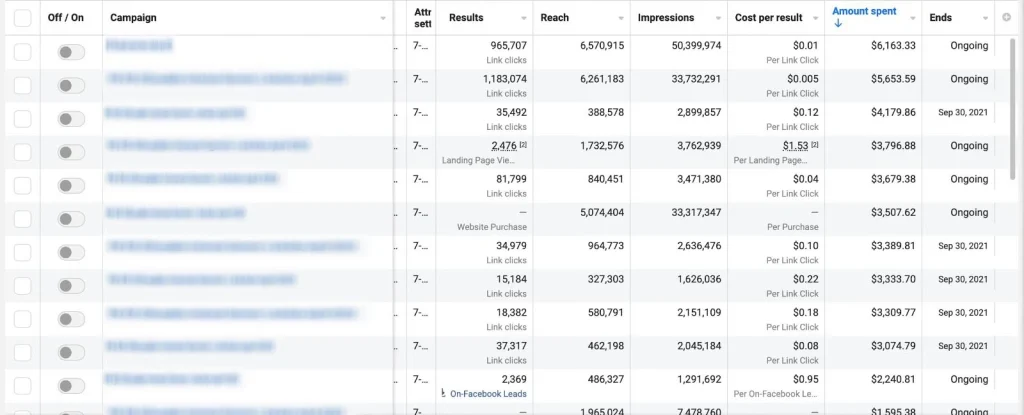Select all campaigns with header checkbox
Image resolution: width=1024 pixels, height=415 pixels.
click(22, 18)
